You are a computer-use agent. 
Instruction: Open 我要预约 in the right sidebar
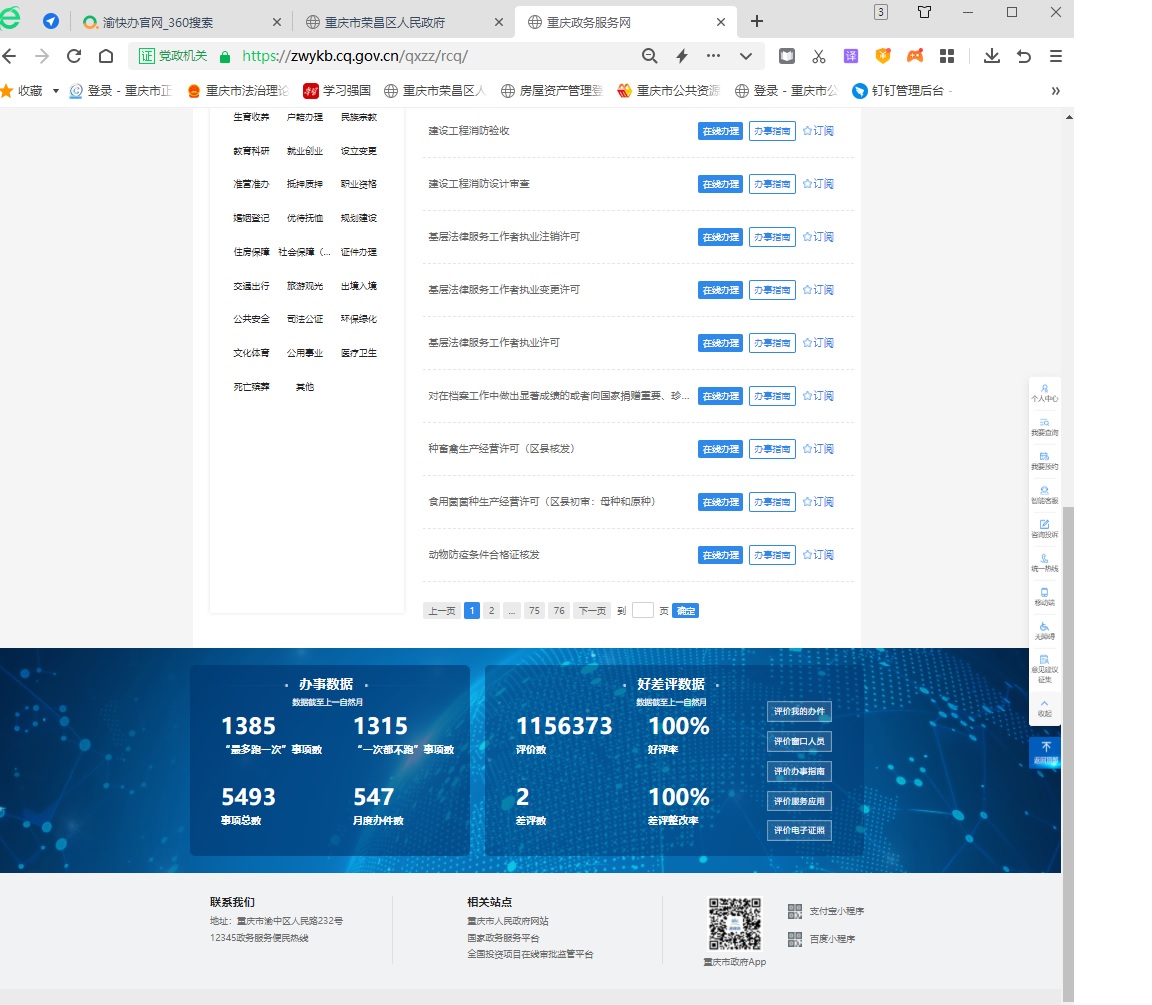tap(1045, 461)
